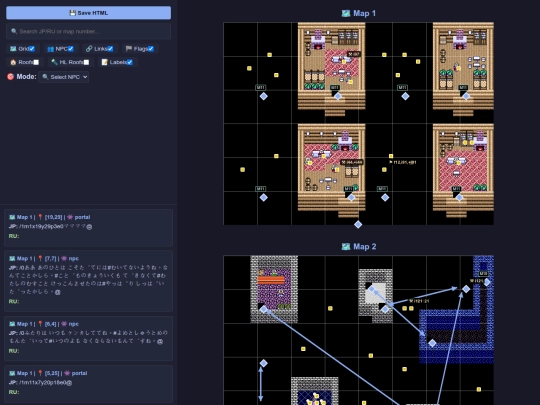Screen dimensions: 540x405
Task: Click the lower portal diamond in Map 2's grey room
Action: click(385, 309)
